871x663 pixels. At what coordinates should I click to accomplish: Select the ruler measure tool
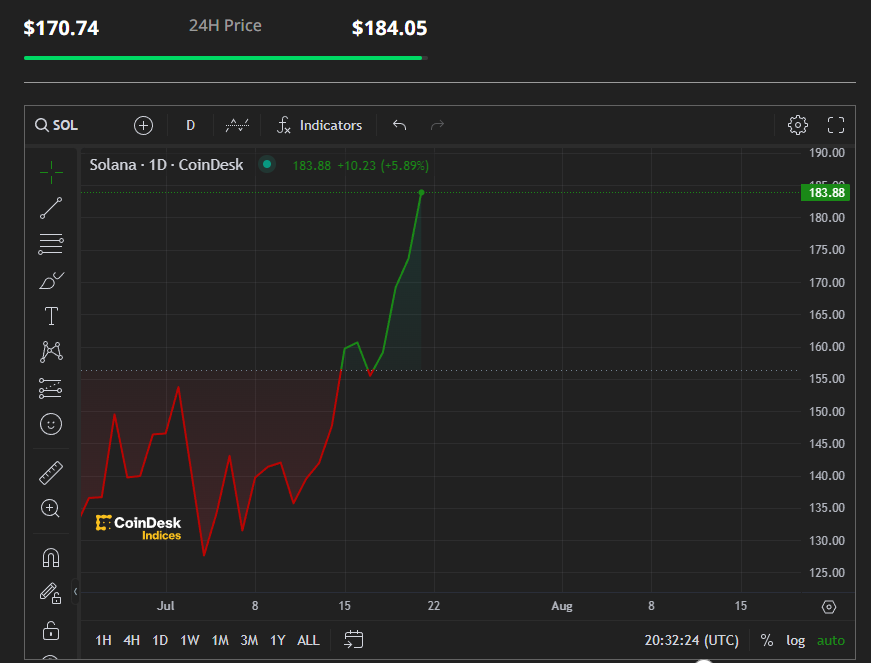(x=51, y=473)
